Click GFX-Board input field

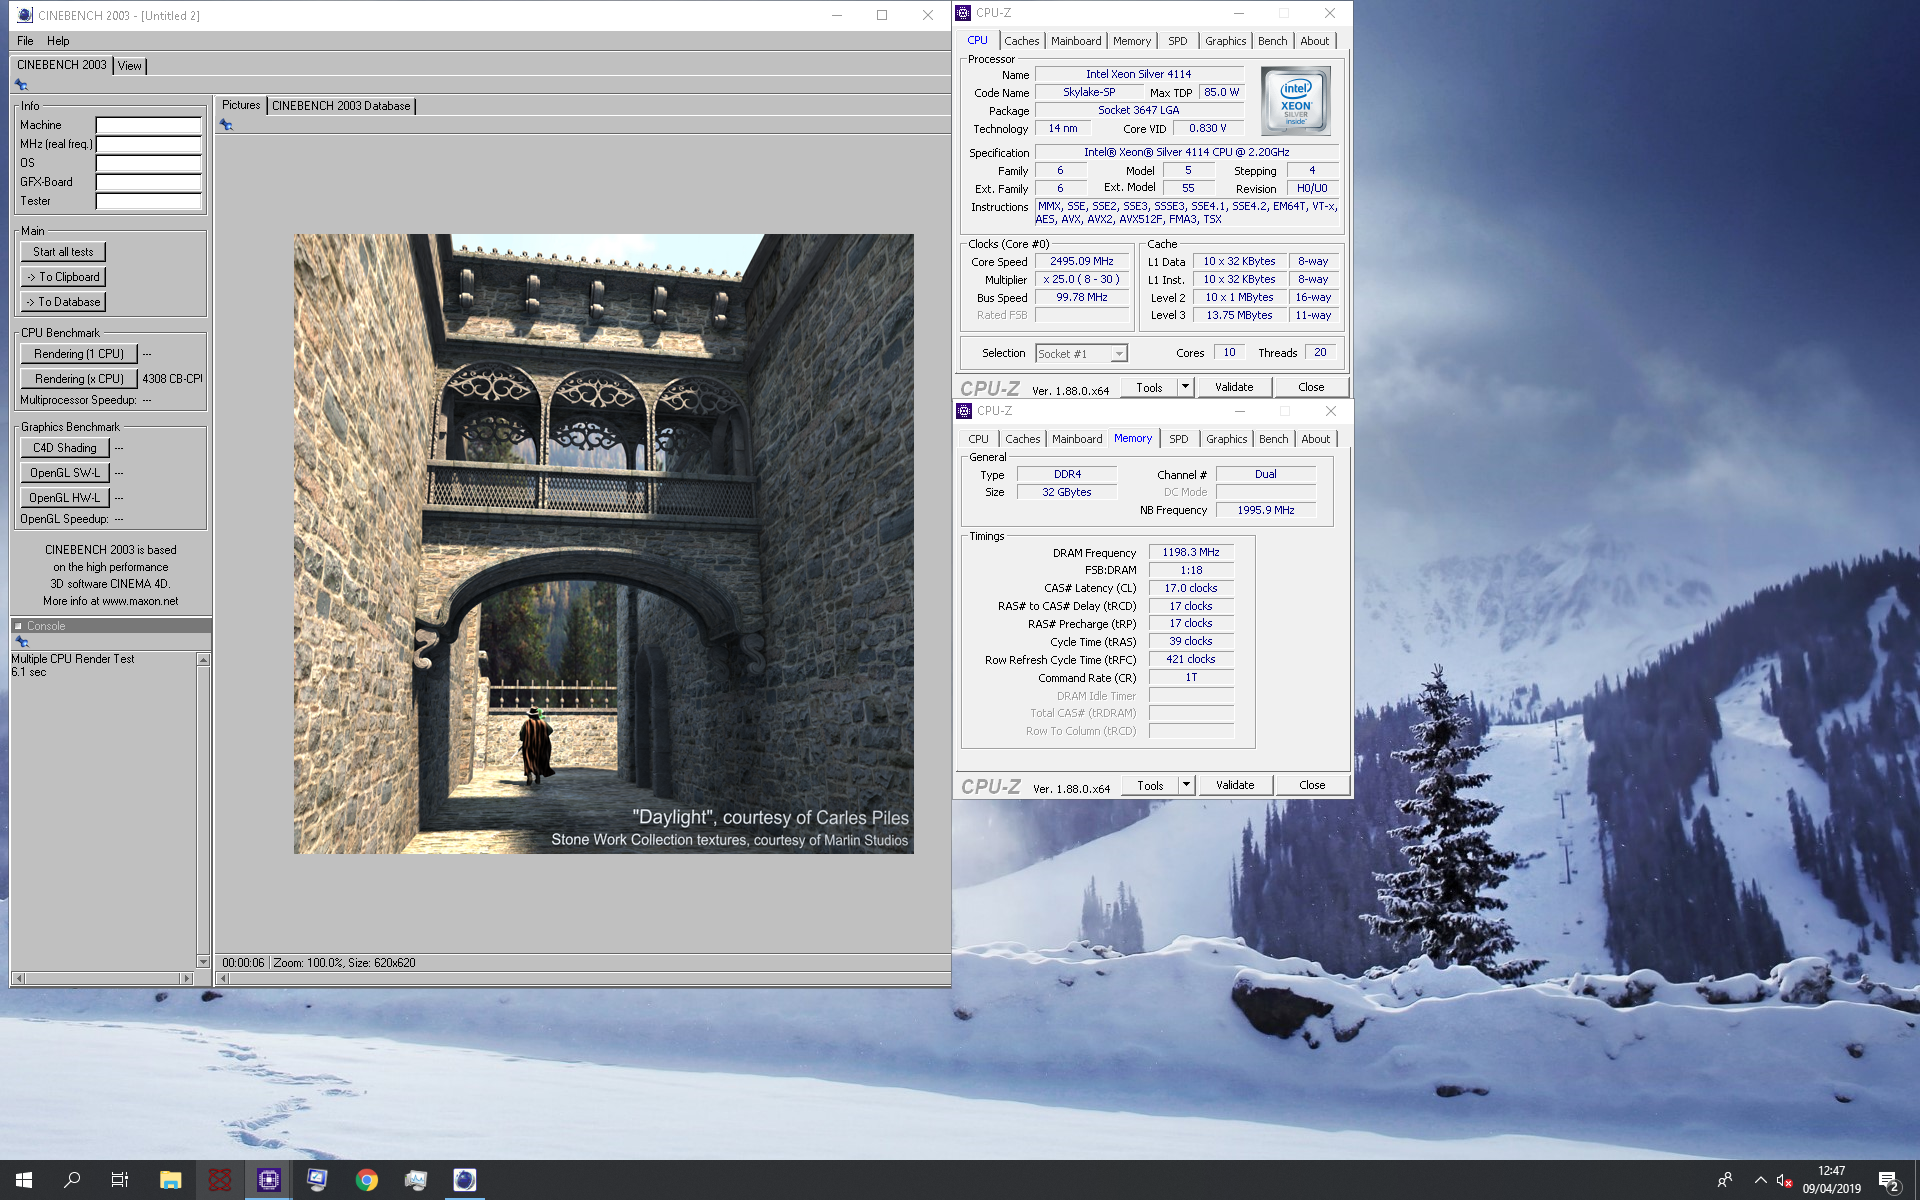pyautogui.click(x=148, y=183)
